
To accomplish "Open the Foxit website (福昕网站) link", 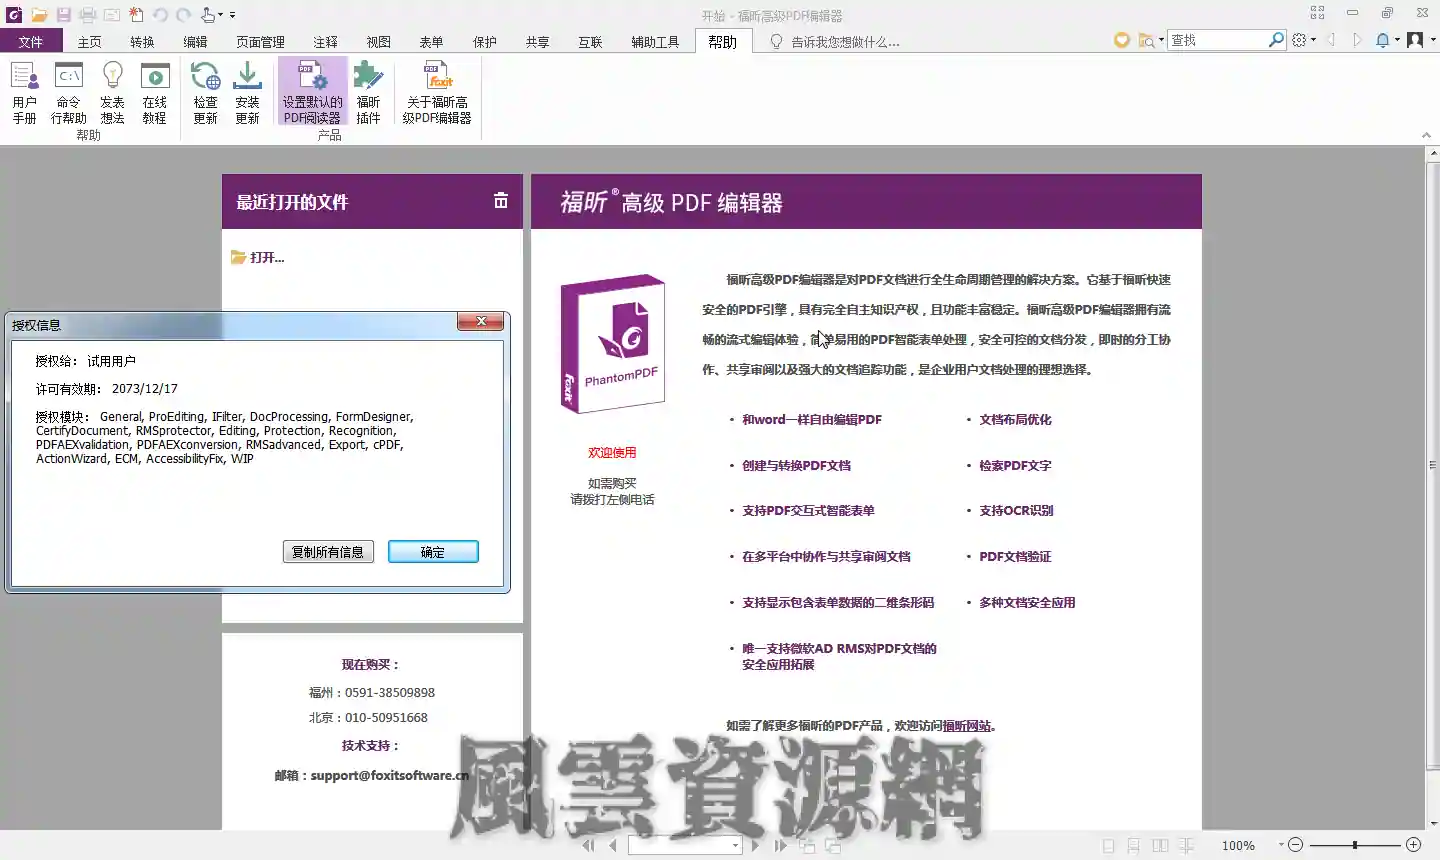I will pos(967,726).
